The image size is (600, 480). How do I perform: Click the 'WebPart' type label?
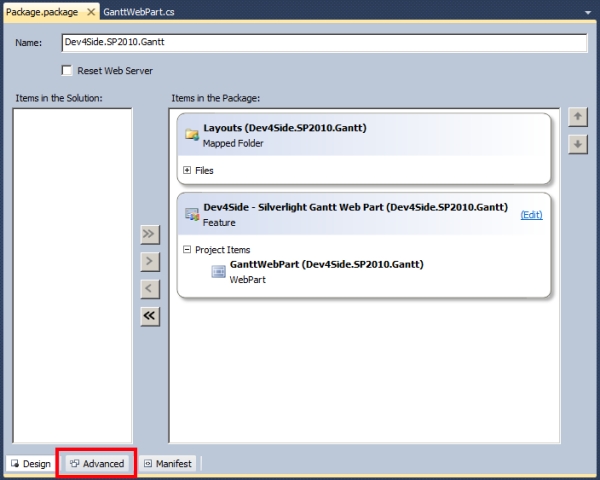248,279
